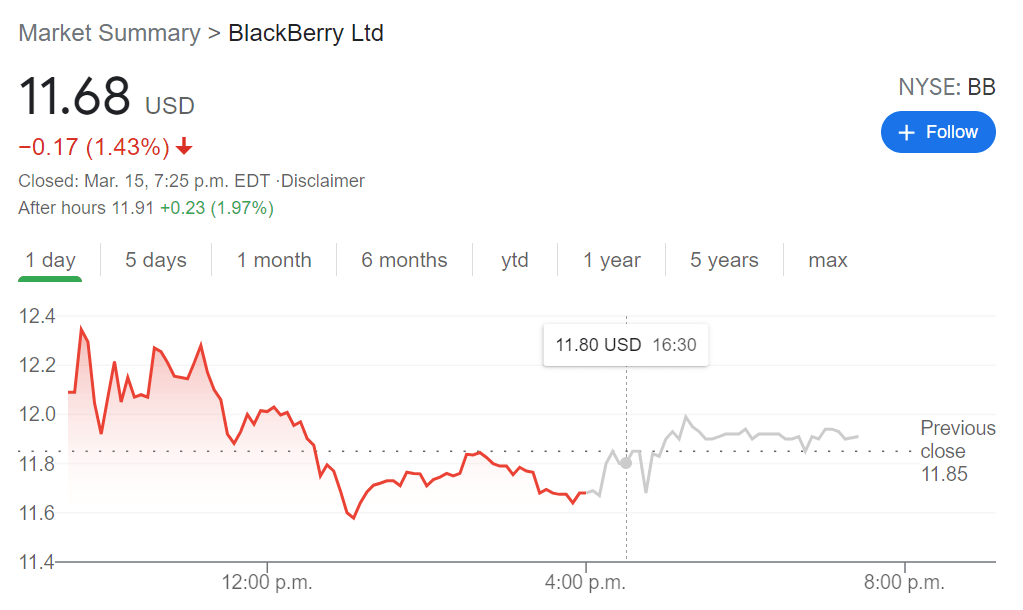Click the Market Summary breadcrumb
Image resolution: width=1023 pixels, height=610 pixels.
point(109,33)
